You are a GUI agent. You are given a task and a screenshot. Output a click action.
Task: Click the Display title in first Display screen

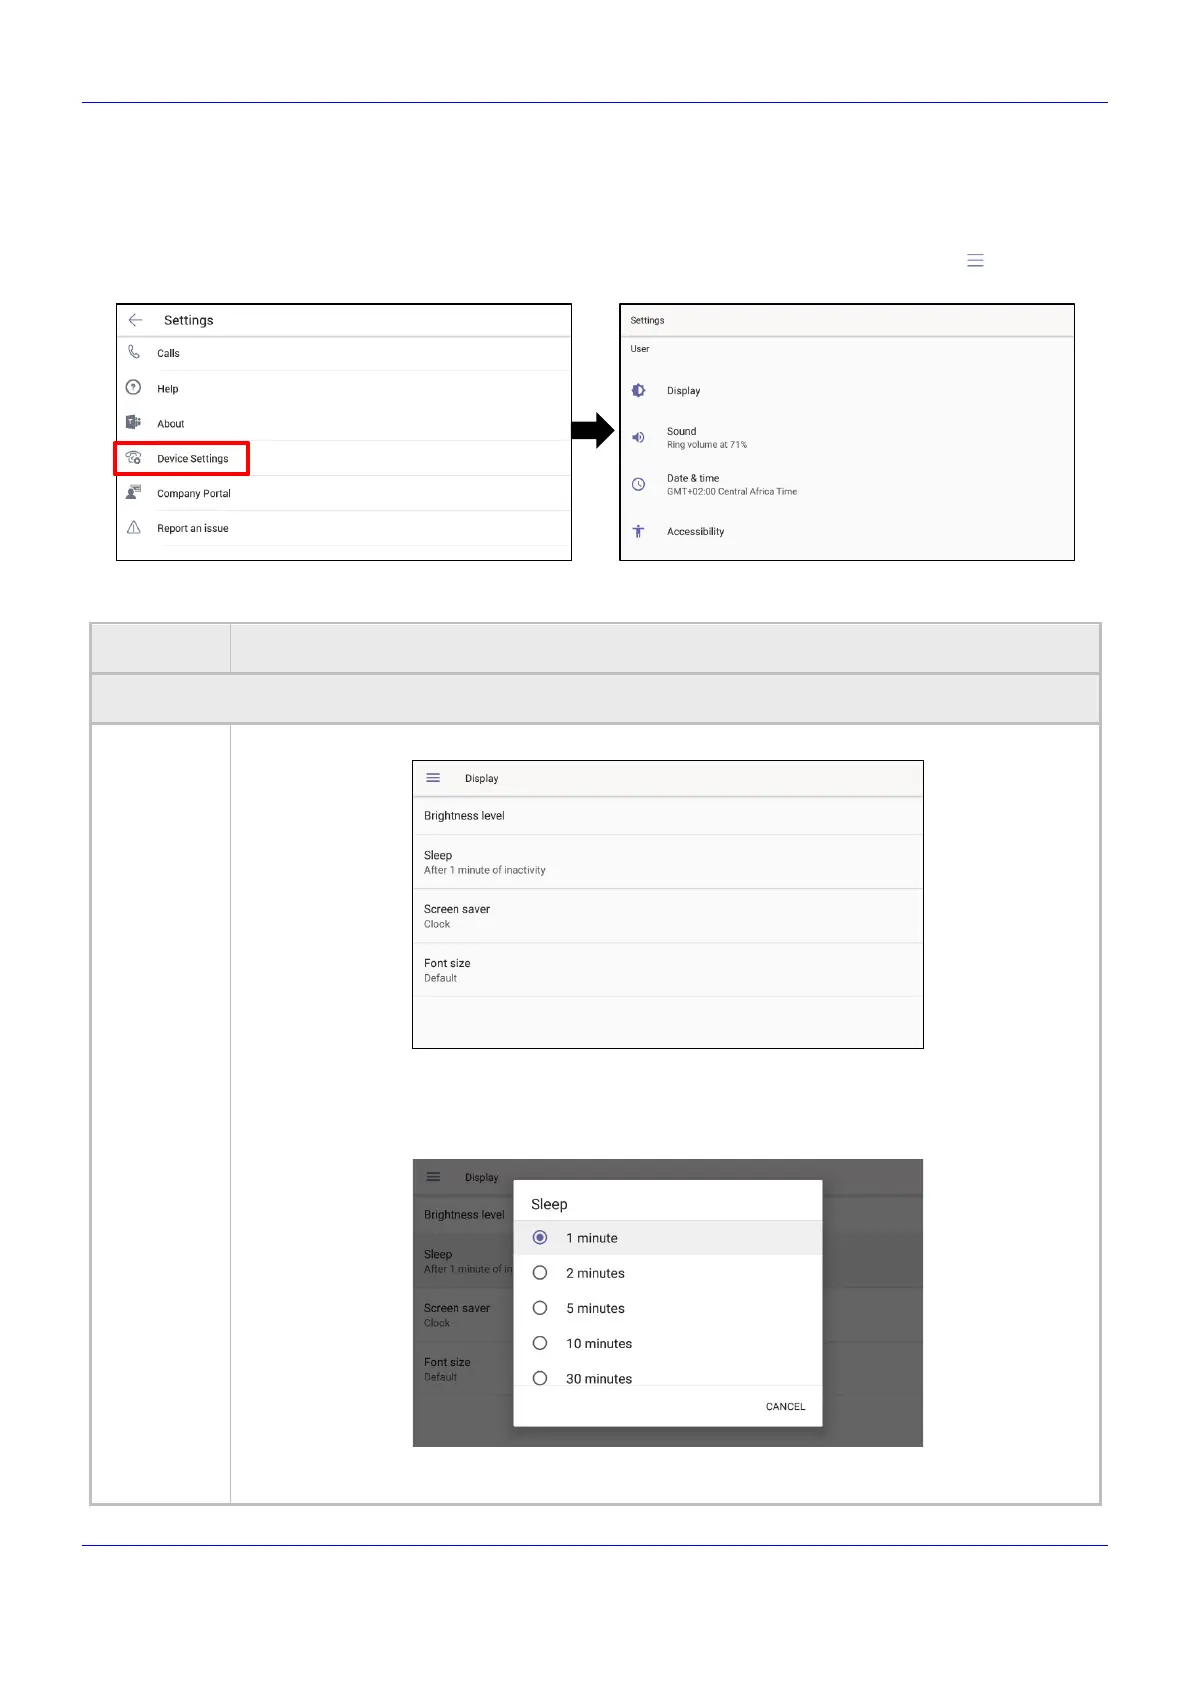point(481,778)
